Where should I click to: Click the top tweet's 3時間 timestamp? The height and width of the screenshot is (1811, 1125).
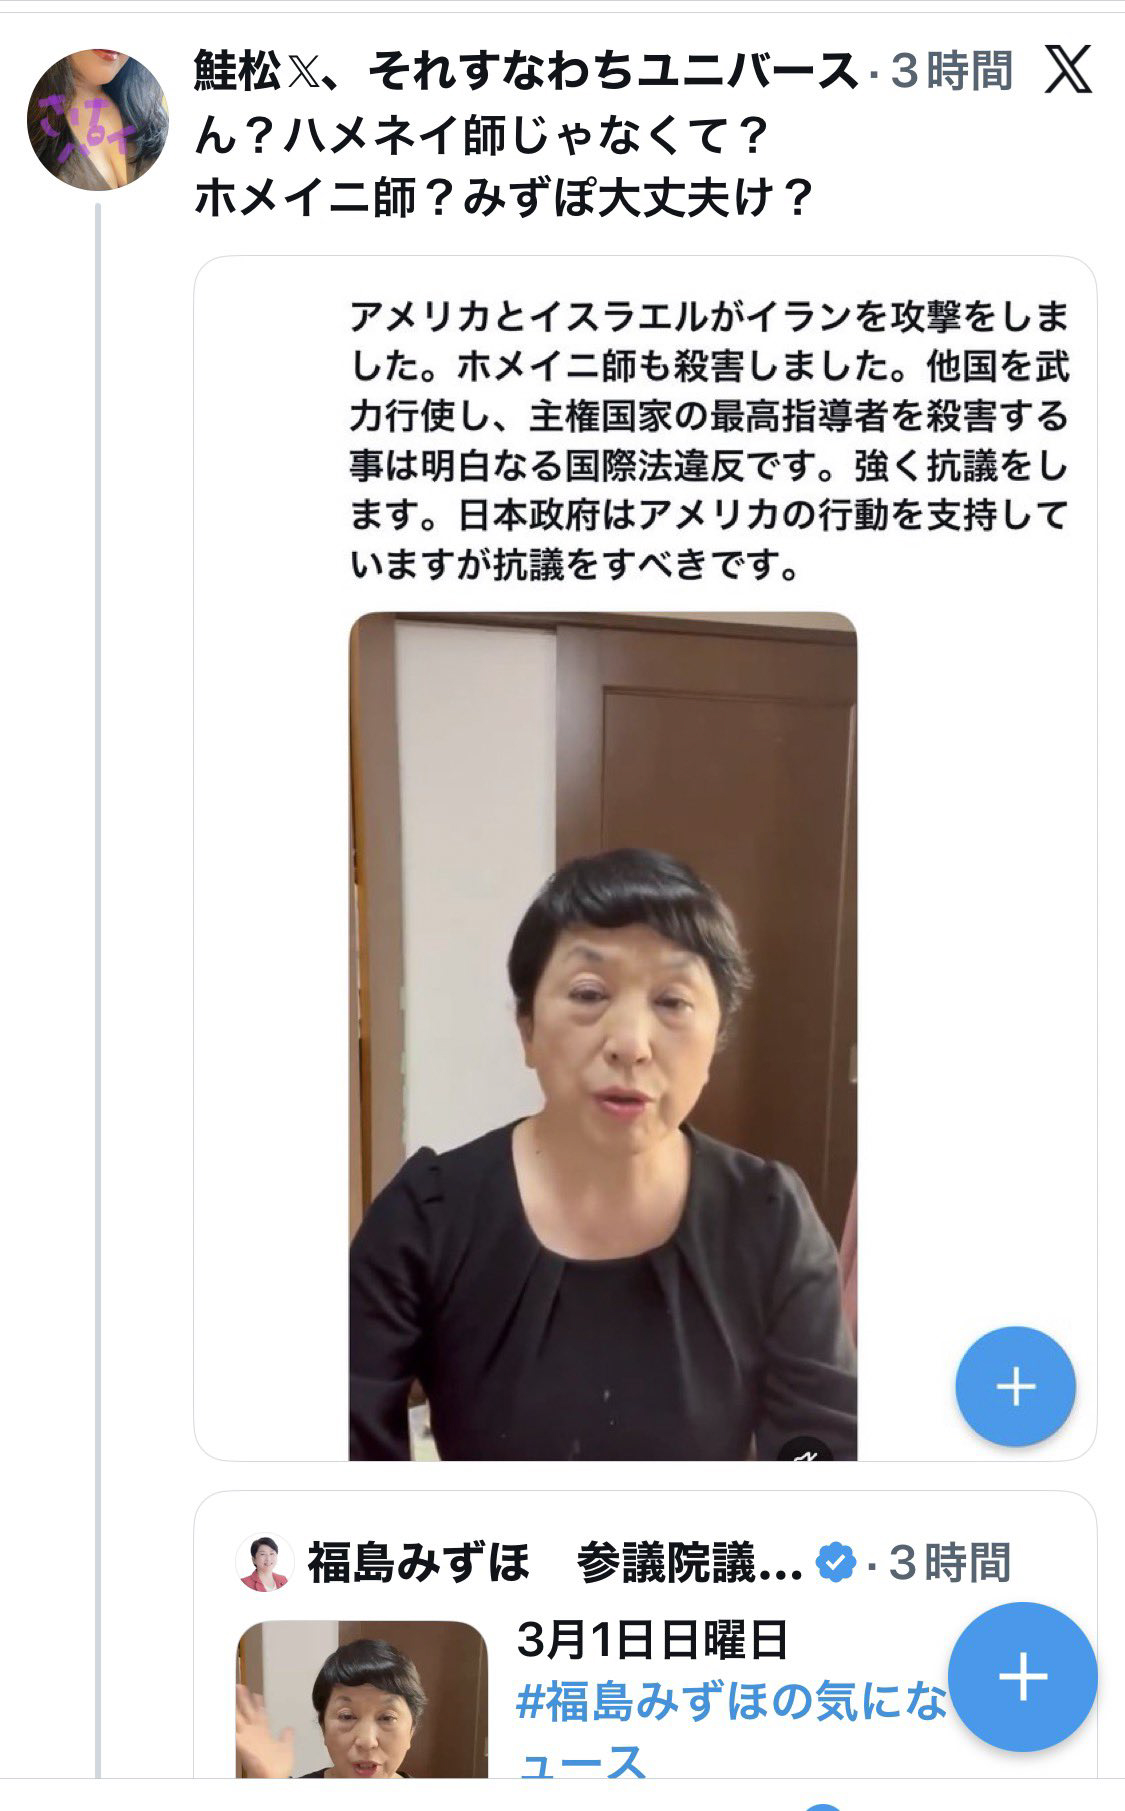point(951,71)
